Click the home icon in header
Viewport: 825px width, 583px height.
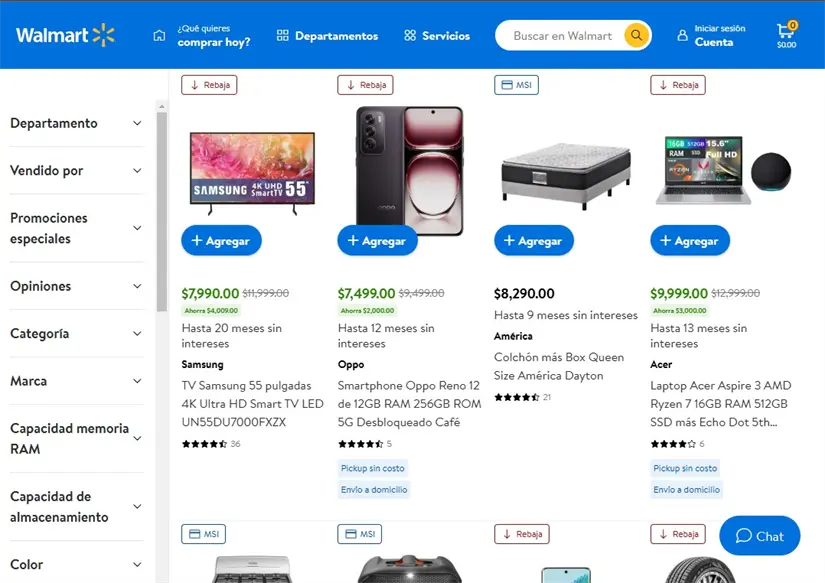(x=159, y=36)
